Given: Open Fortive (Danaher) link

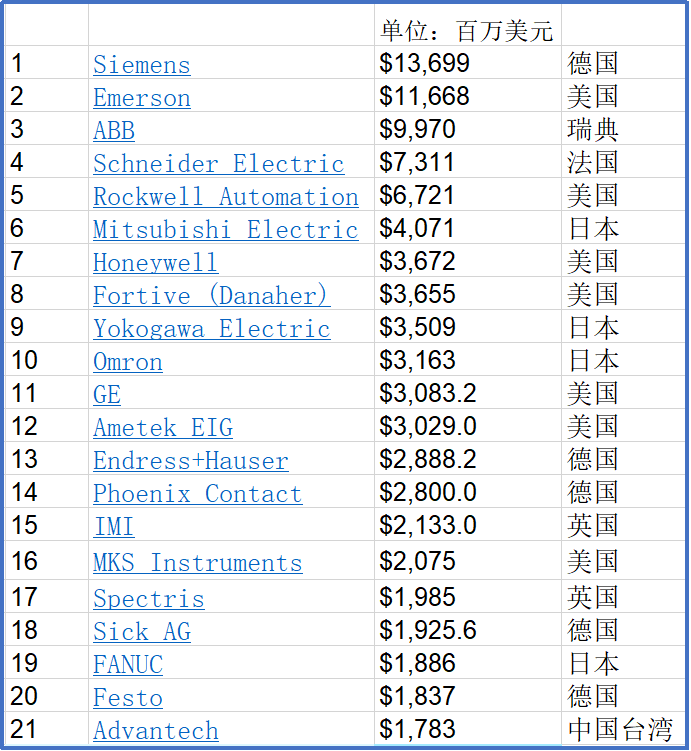Looking at the screenshot, I should [211, 296].
